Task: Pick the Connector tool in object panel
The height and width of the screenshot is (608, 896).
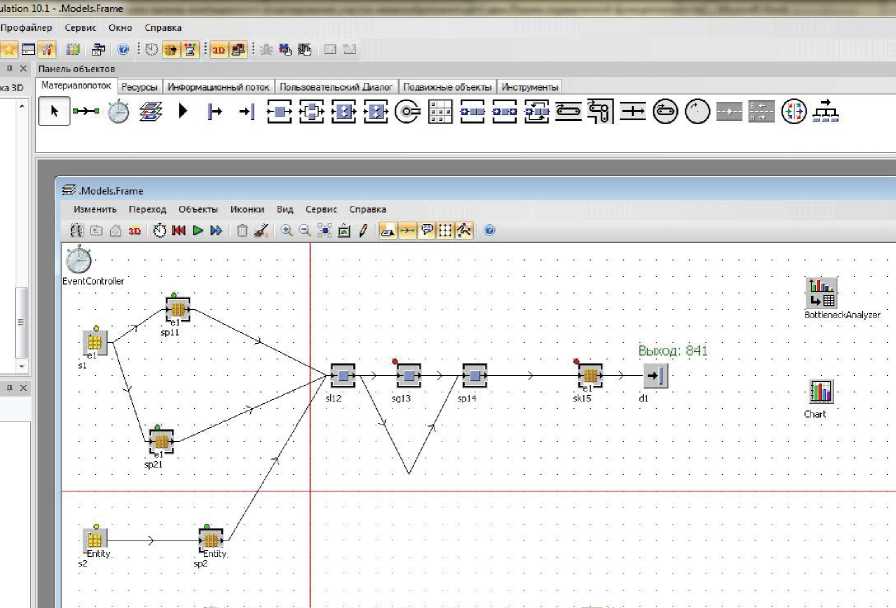Action: click(x=86, y=112)
